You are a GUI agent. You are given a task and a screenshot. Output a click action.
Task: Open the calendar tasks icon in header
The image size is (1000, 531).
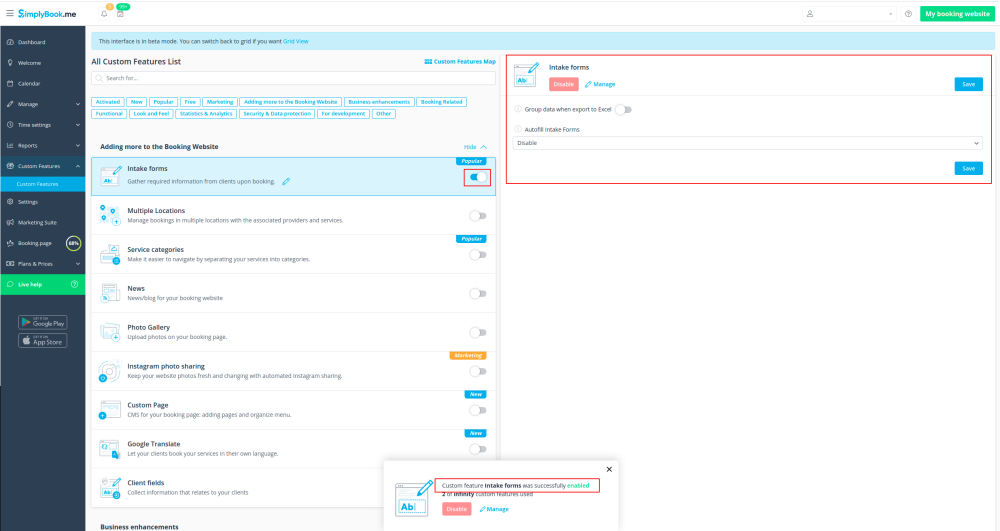121,14
